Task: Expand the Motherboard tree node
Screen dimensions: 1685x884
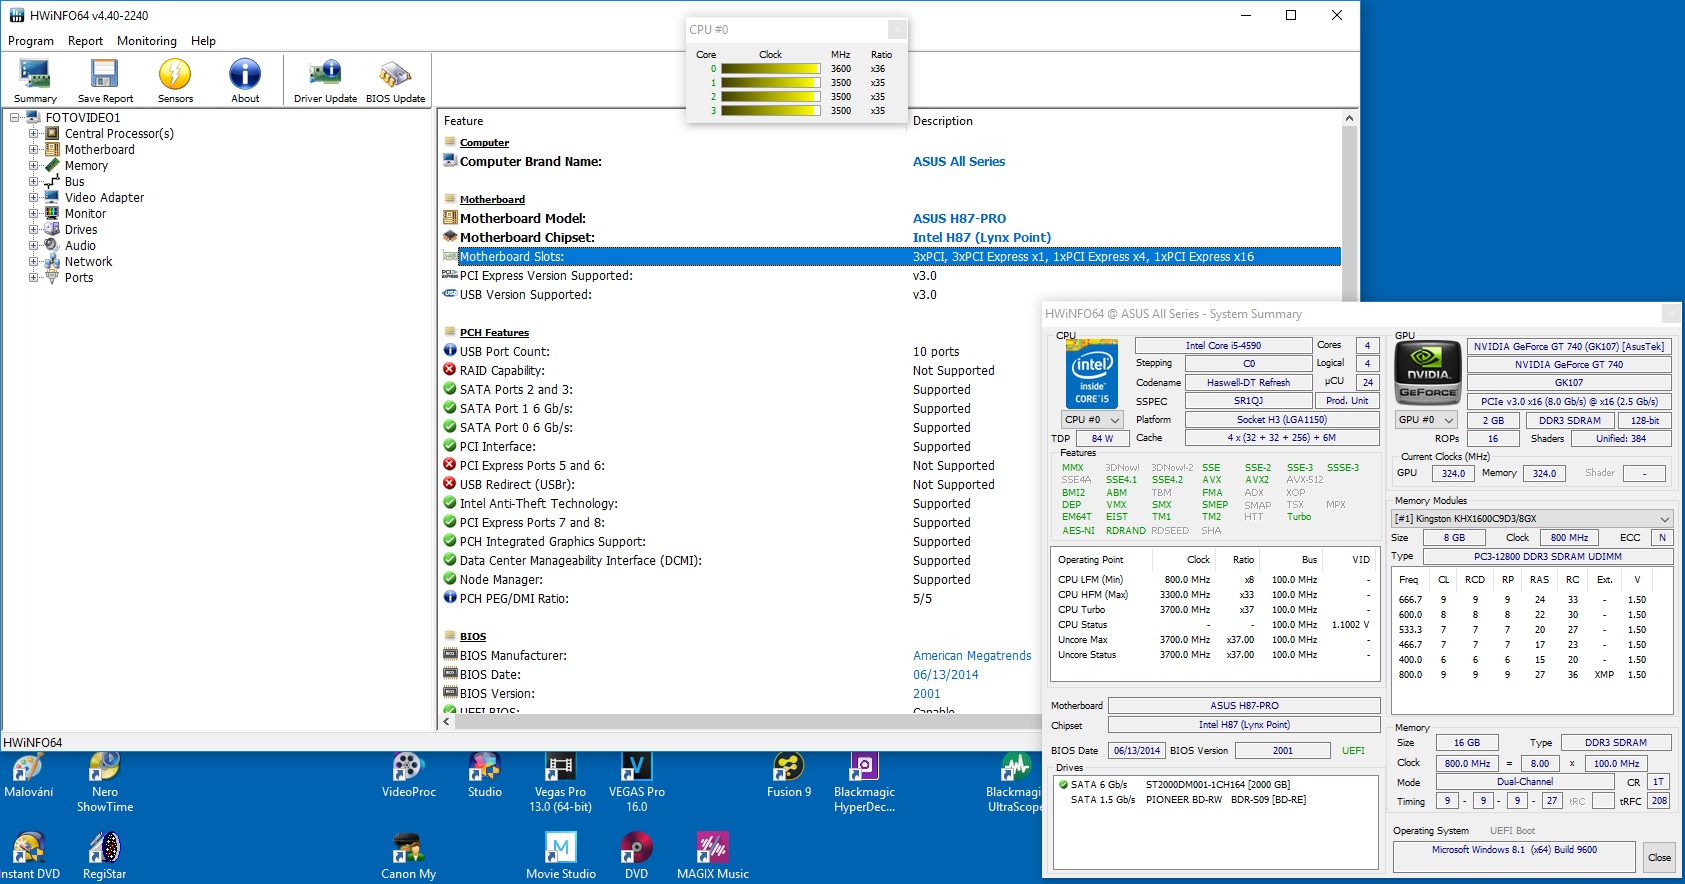Action: tap(34, 150)
